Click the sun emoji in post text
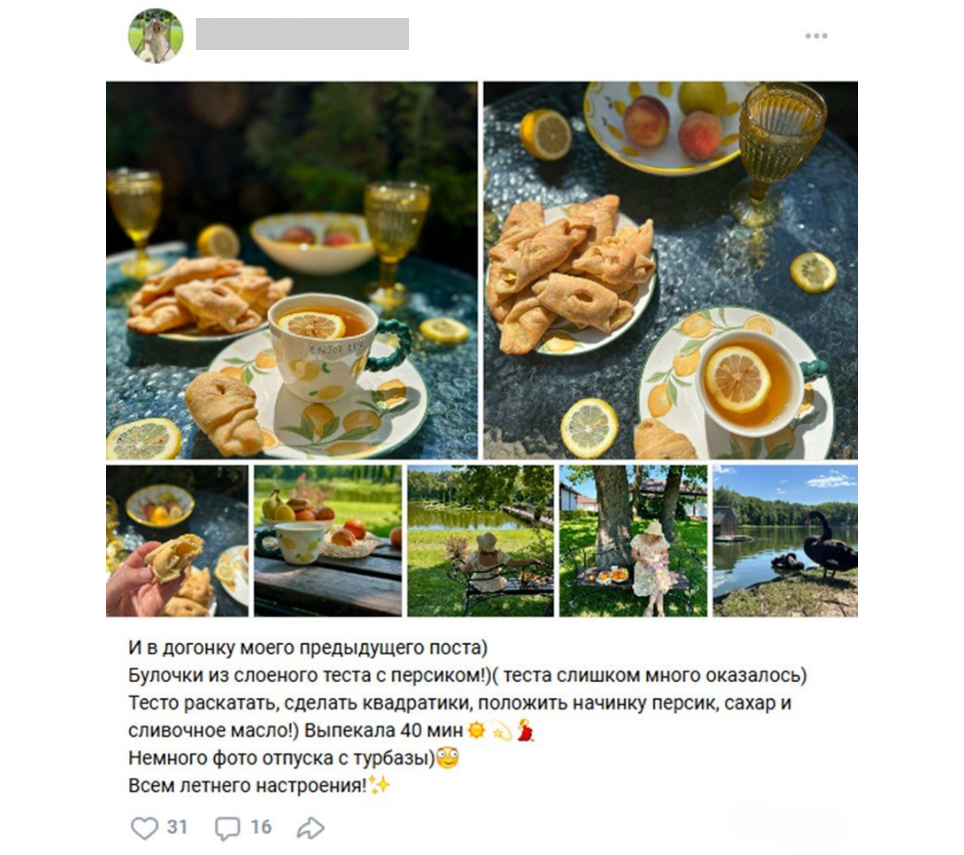This screenshot has height=855, width=964. (x=476, y=730)
